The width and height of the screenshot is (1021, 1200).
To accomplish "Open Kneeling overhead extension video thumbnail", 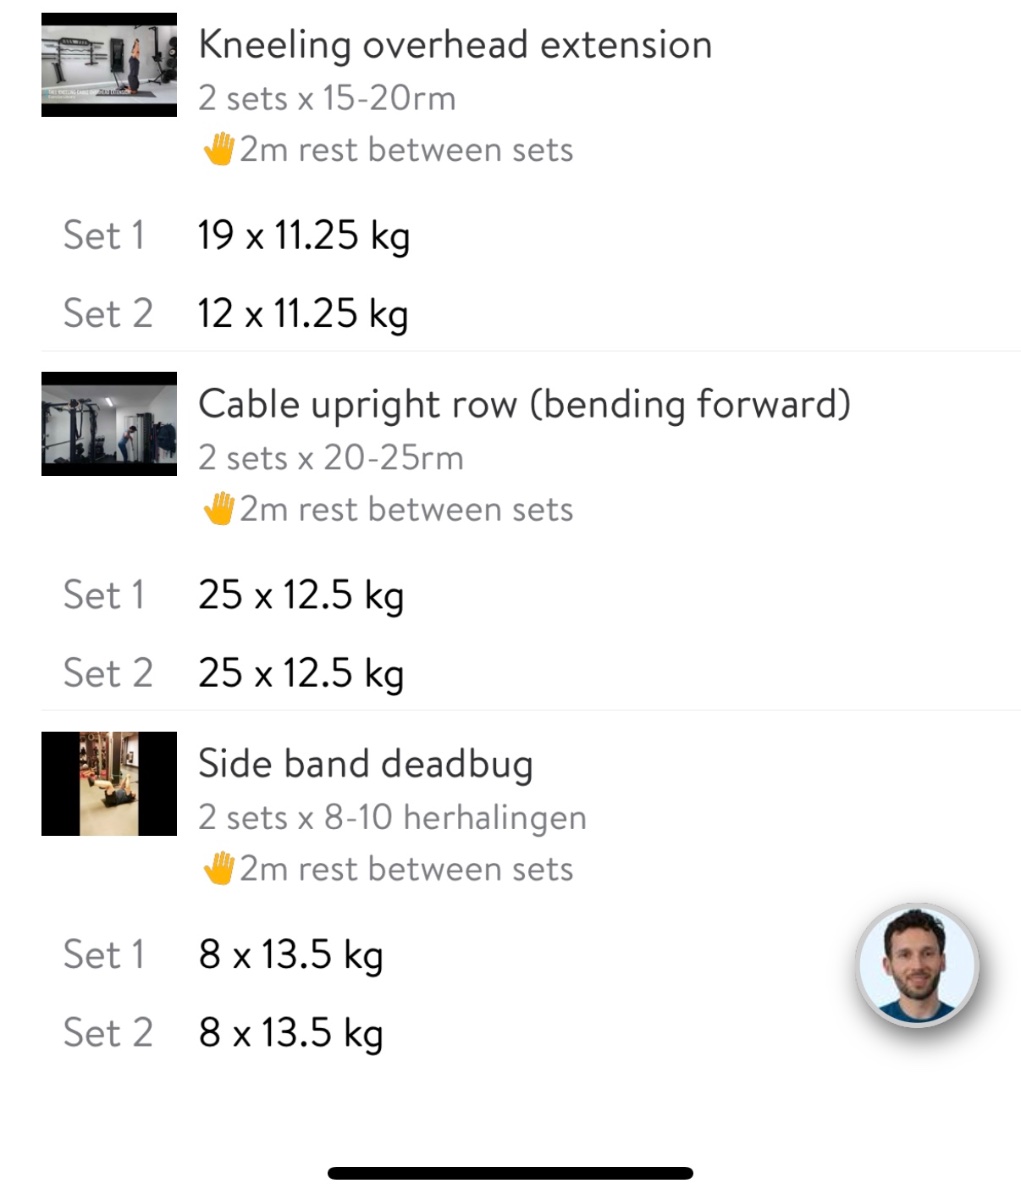I will 109,65.
